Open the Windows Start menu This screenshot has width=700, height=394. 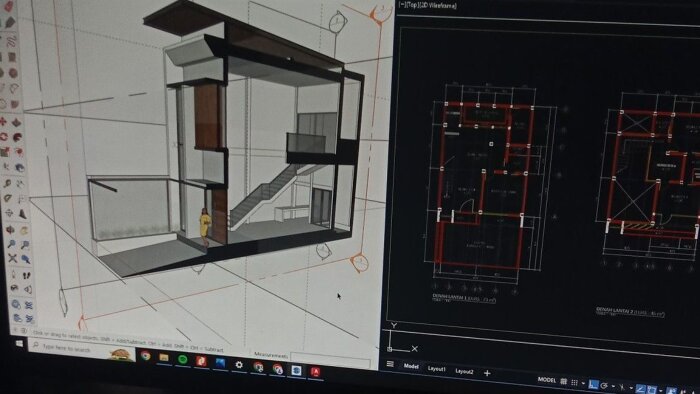click(x=19, y=343)
